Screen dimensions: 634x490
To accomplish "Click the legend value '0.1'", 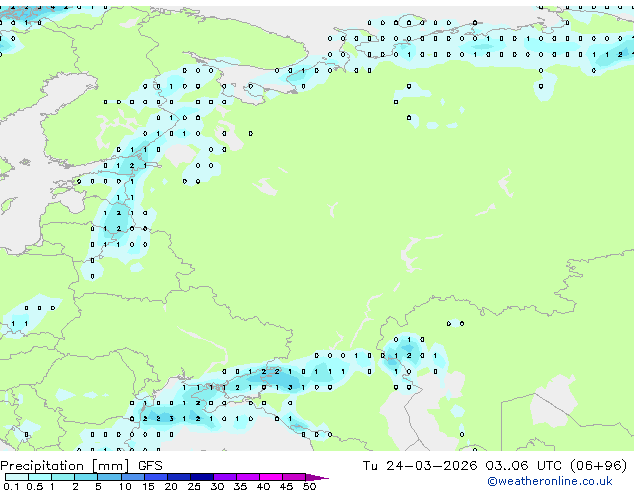I will pyautogui.click(x=11, y=486).
